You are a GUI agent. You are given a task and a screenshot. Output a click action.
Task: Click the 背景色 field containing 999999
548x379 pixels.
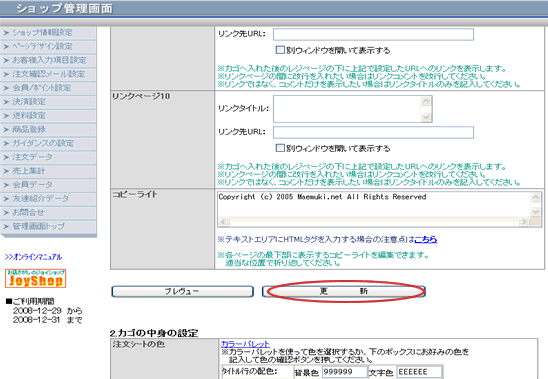click(345, 372)
